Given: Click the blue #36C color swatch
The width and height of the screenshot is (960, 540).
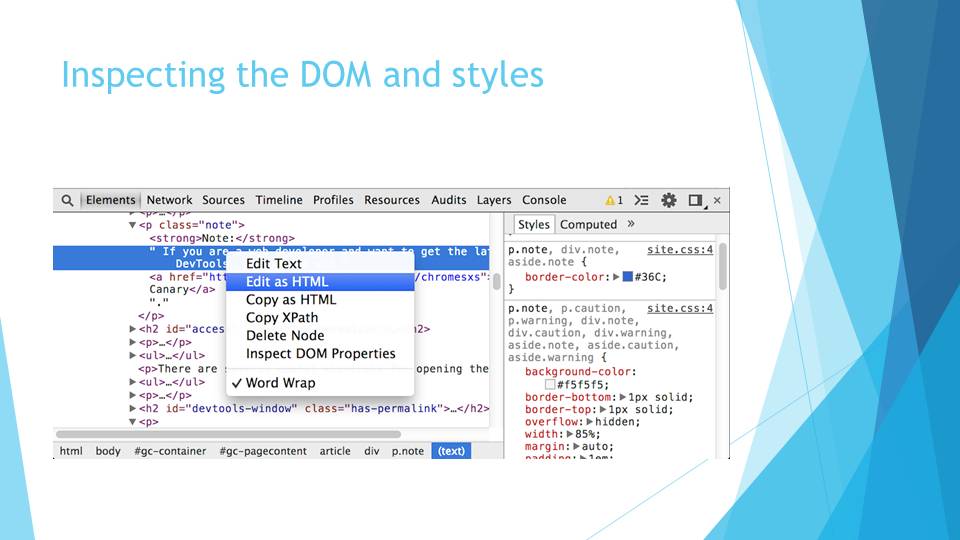Looking at the screenshot, I should (x=628, y=277).
